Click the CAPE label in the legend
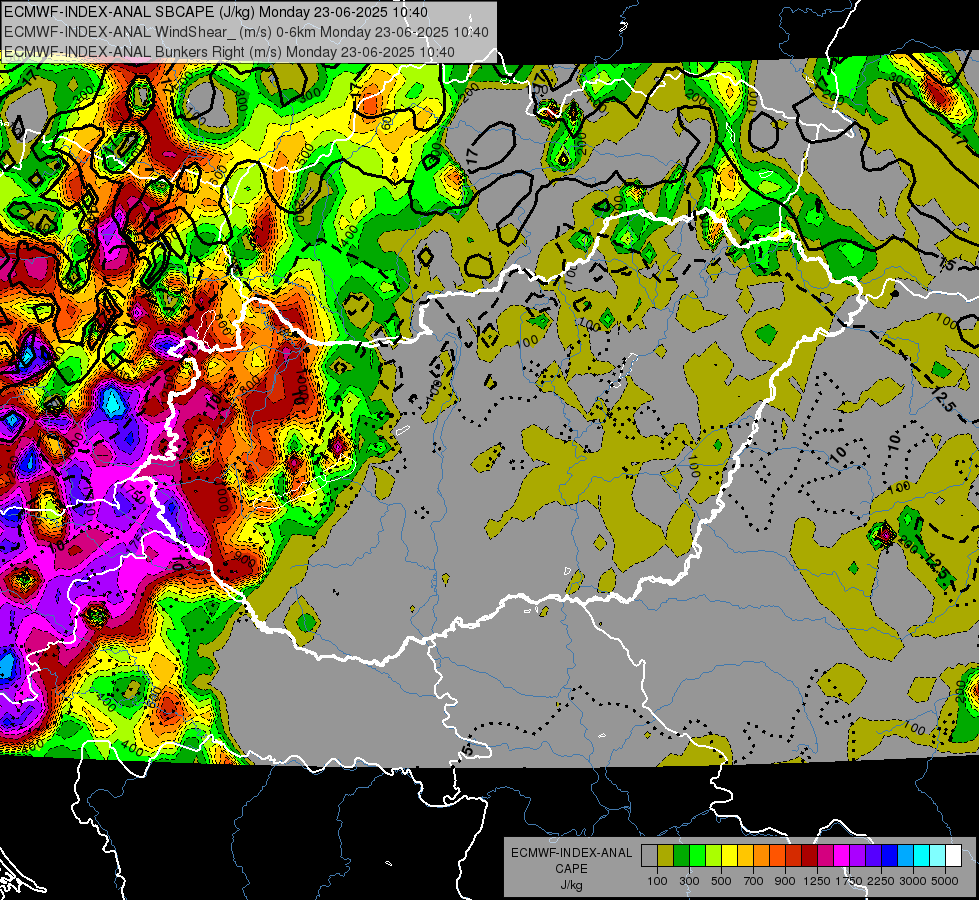The height and width of the screenshot is (900, 979). [x=571, y=868]
